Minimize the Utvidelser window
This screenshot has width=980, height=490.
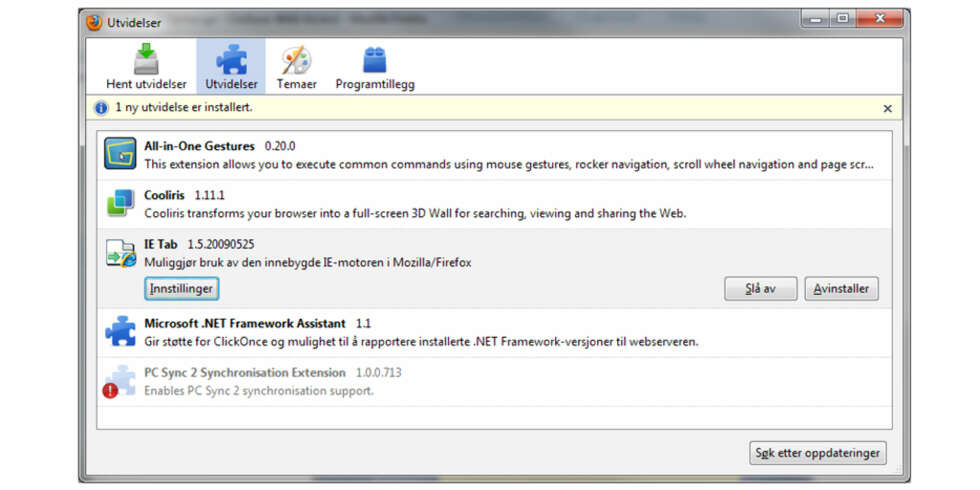[816, 19]
